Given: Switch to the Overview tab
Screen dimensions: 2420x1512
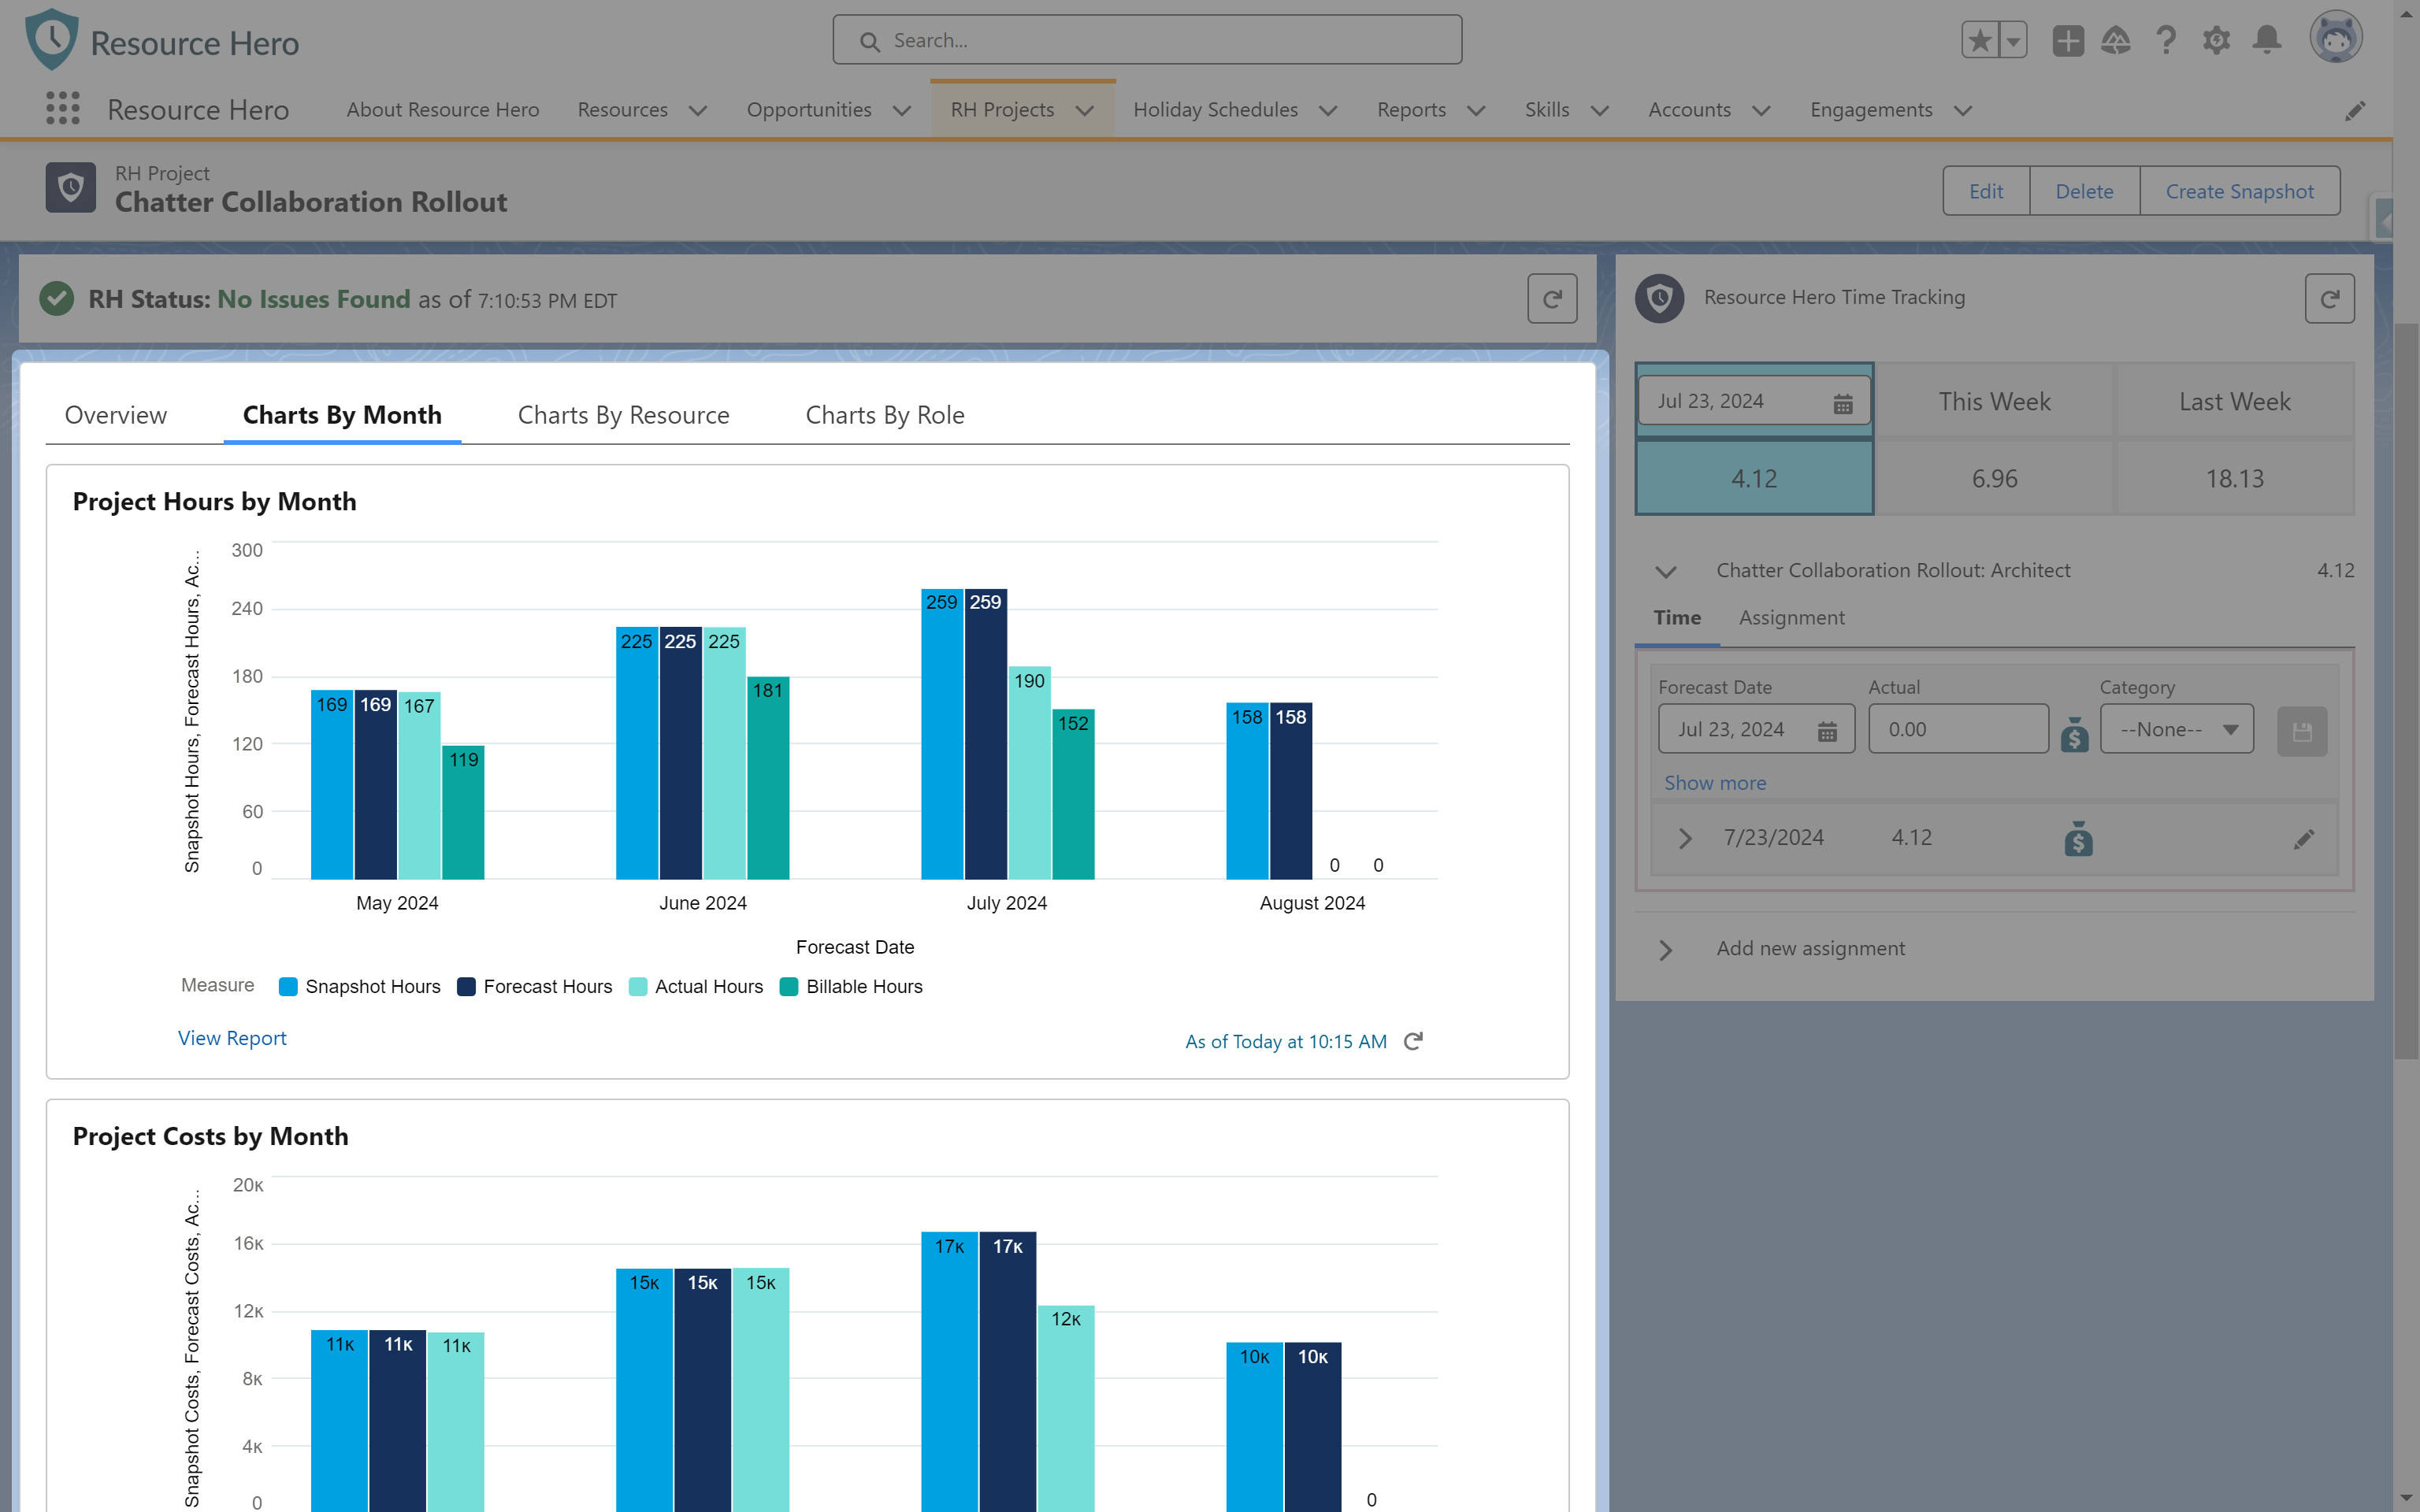Looking at the screenshot, I should (115, 415).
